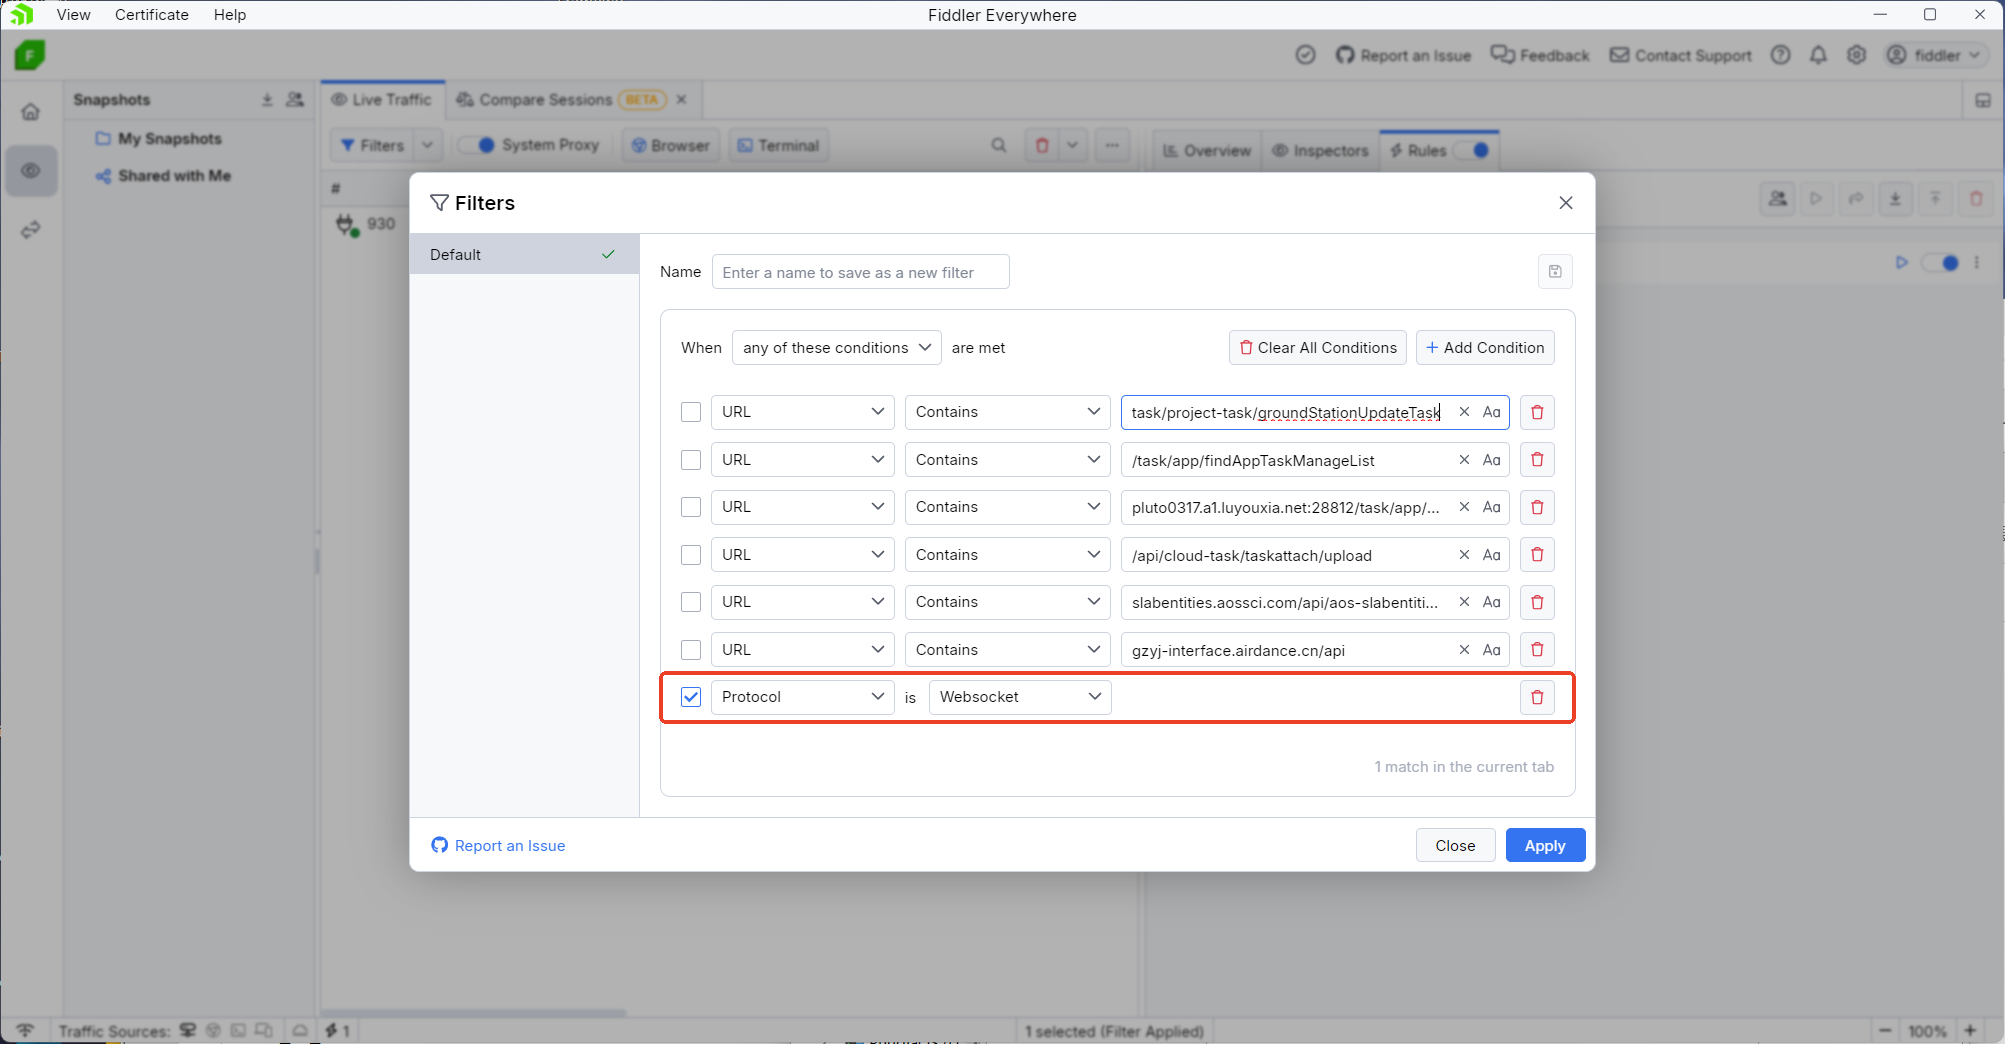Click the Apply button

coord(1545,845)
